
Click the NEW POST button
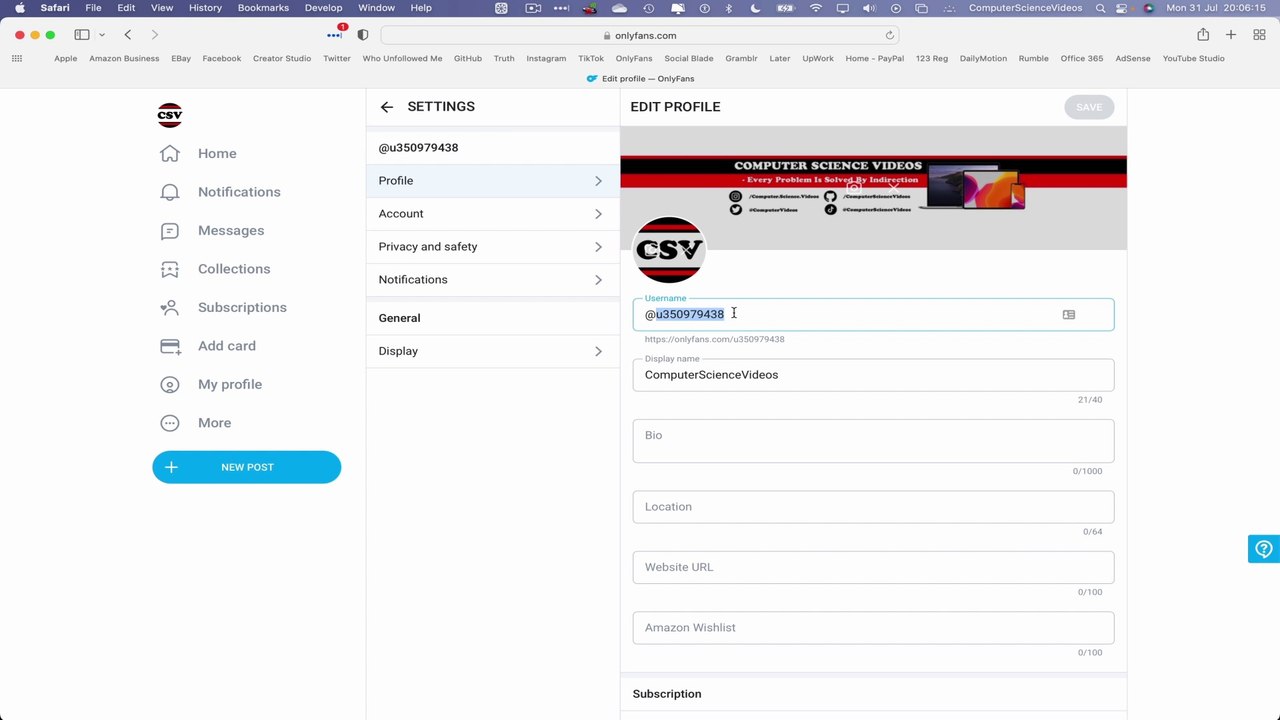pyautogui.click(x=247, y=467)
